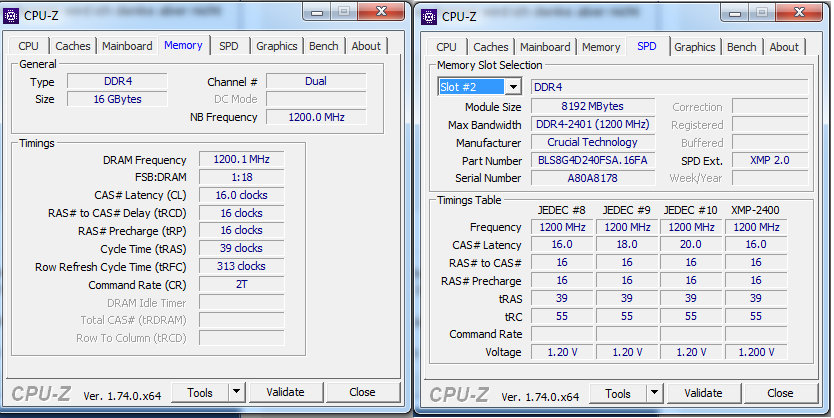Click the Command Rate 2T value
834x418 pixels.
pos(241,285)
